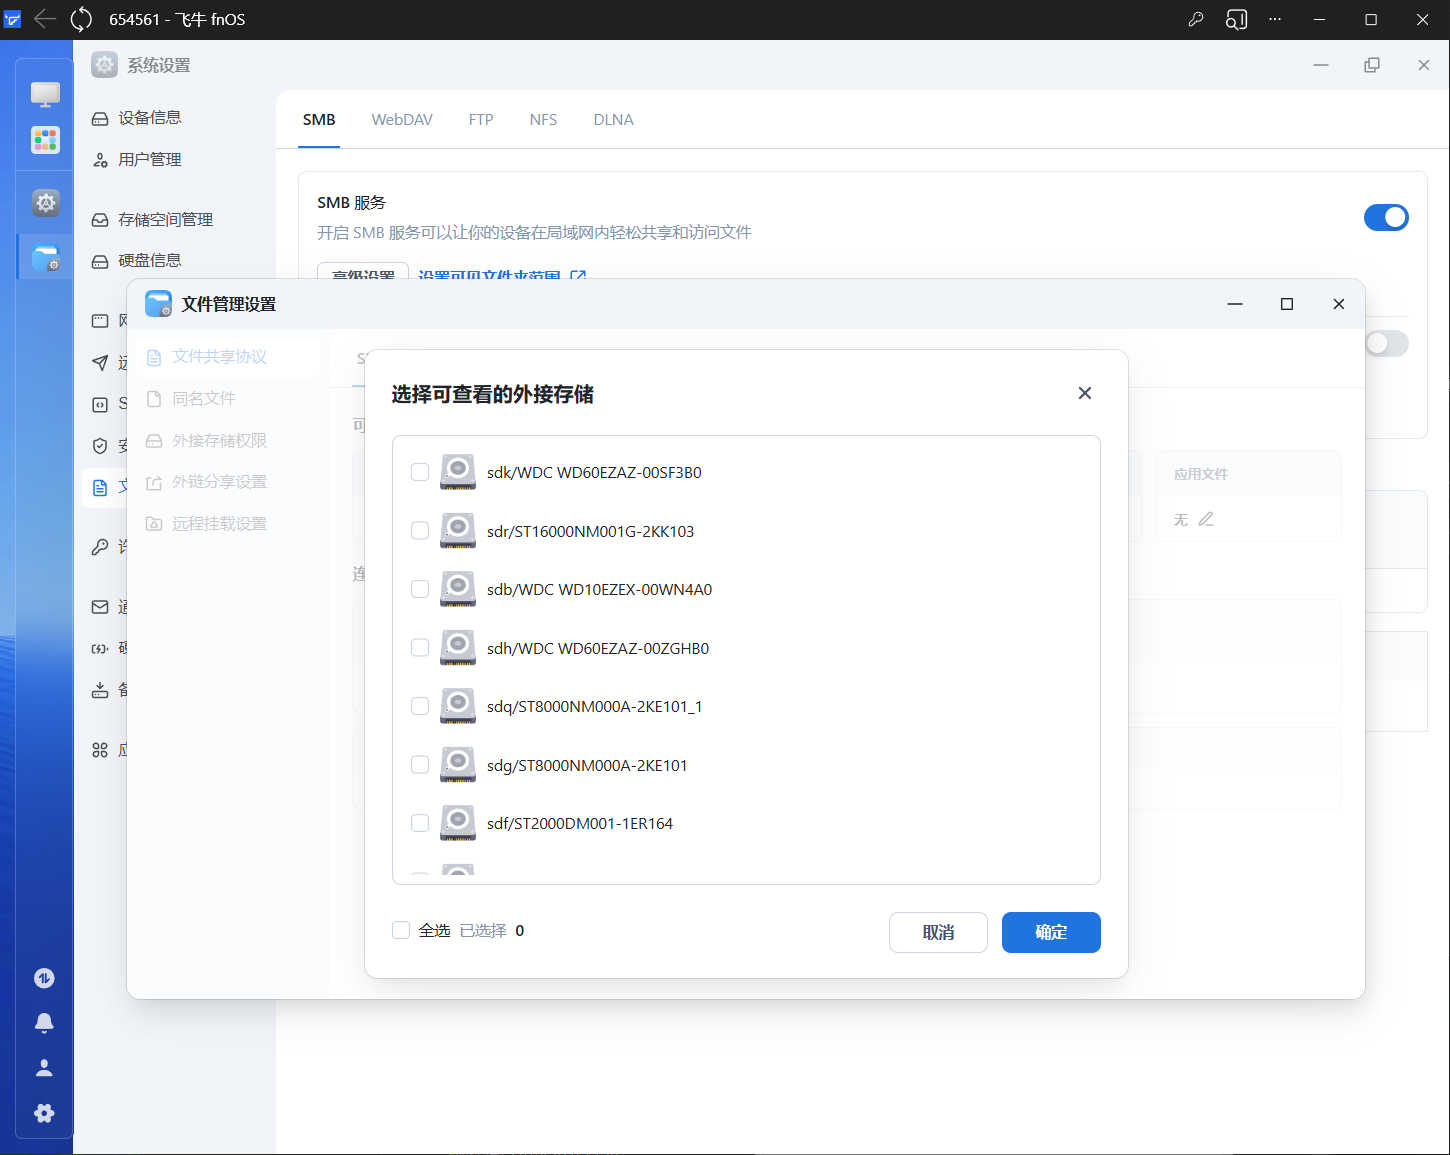Open the user profile icon in the dock
Viewport: 1450px width, 1155px height.
click(44, 1067)
